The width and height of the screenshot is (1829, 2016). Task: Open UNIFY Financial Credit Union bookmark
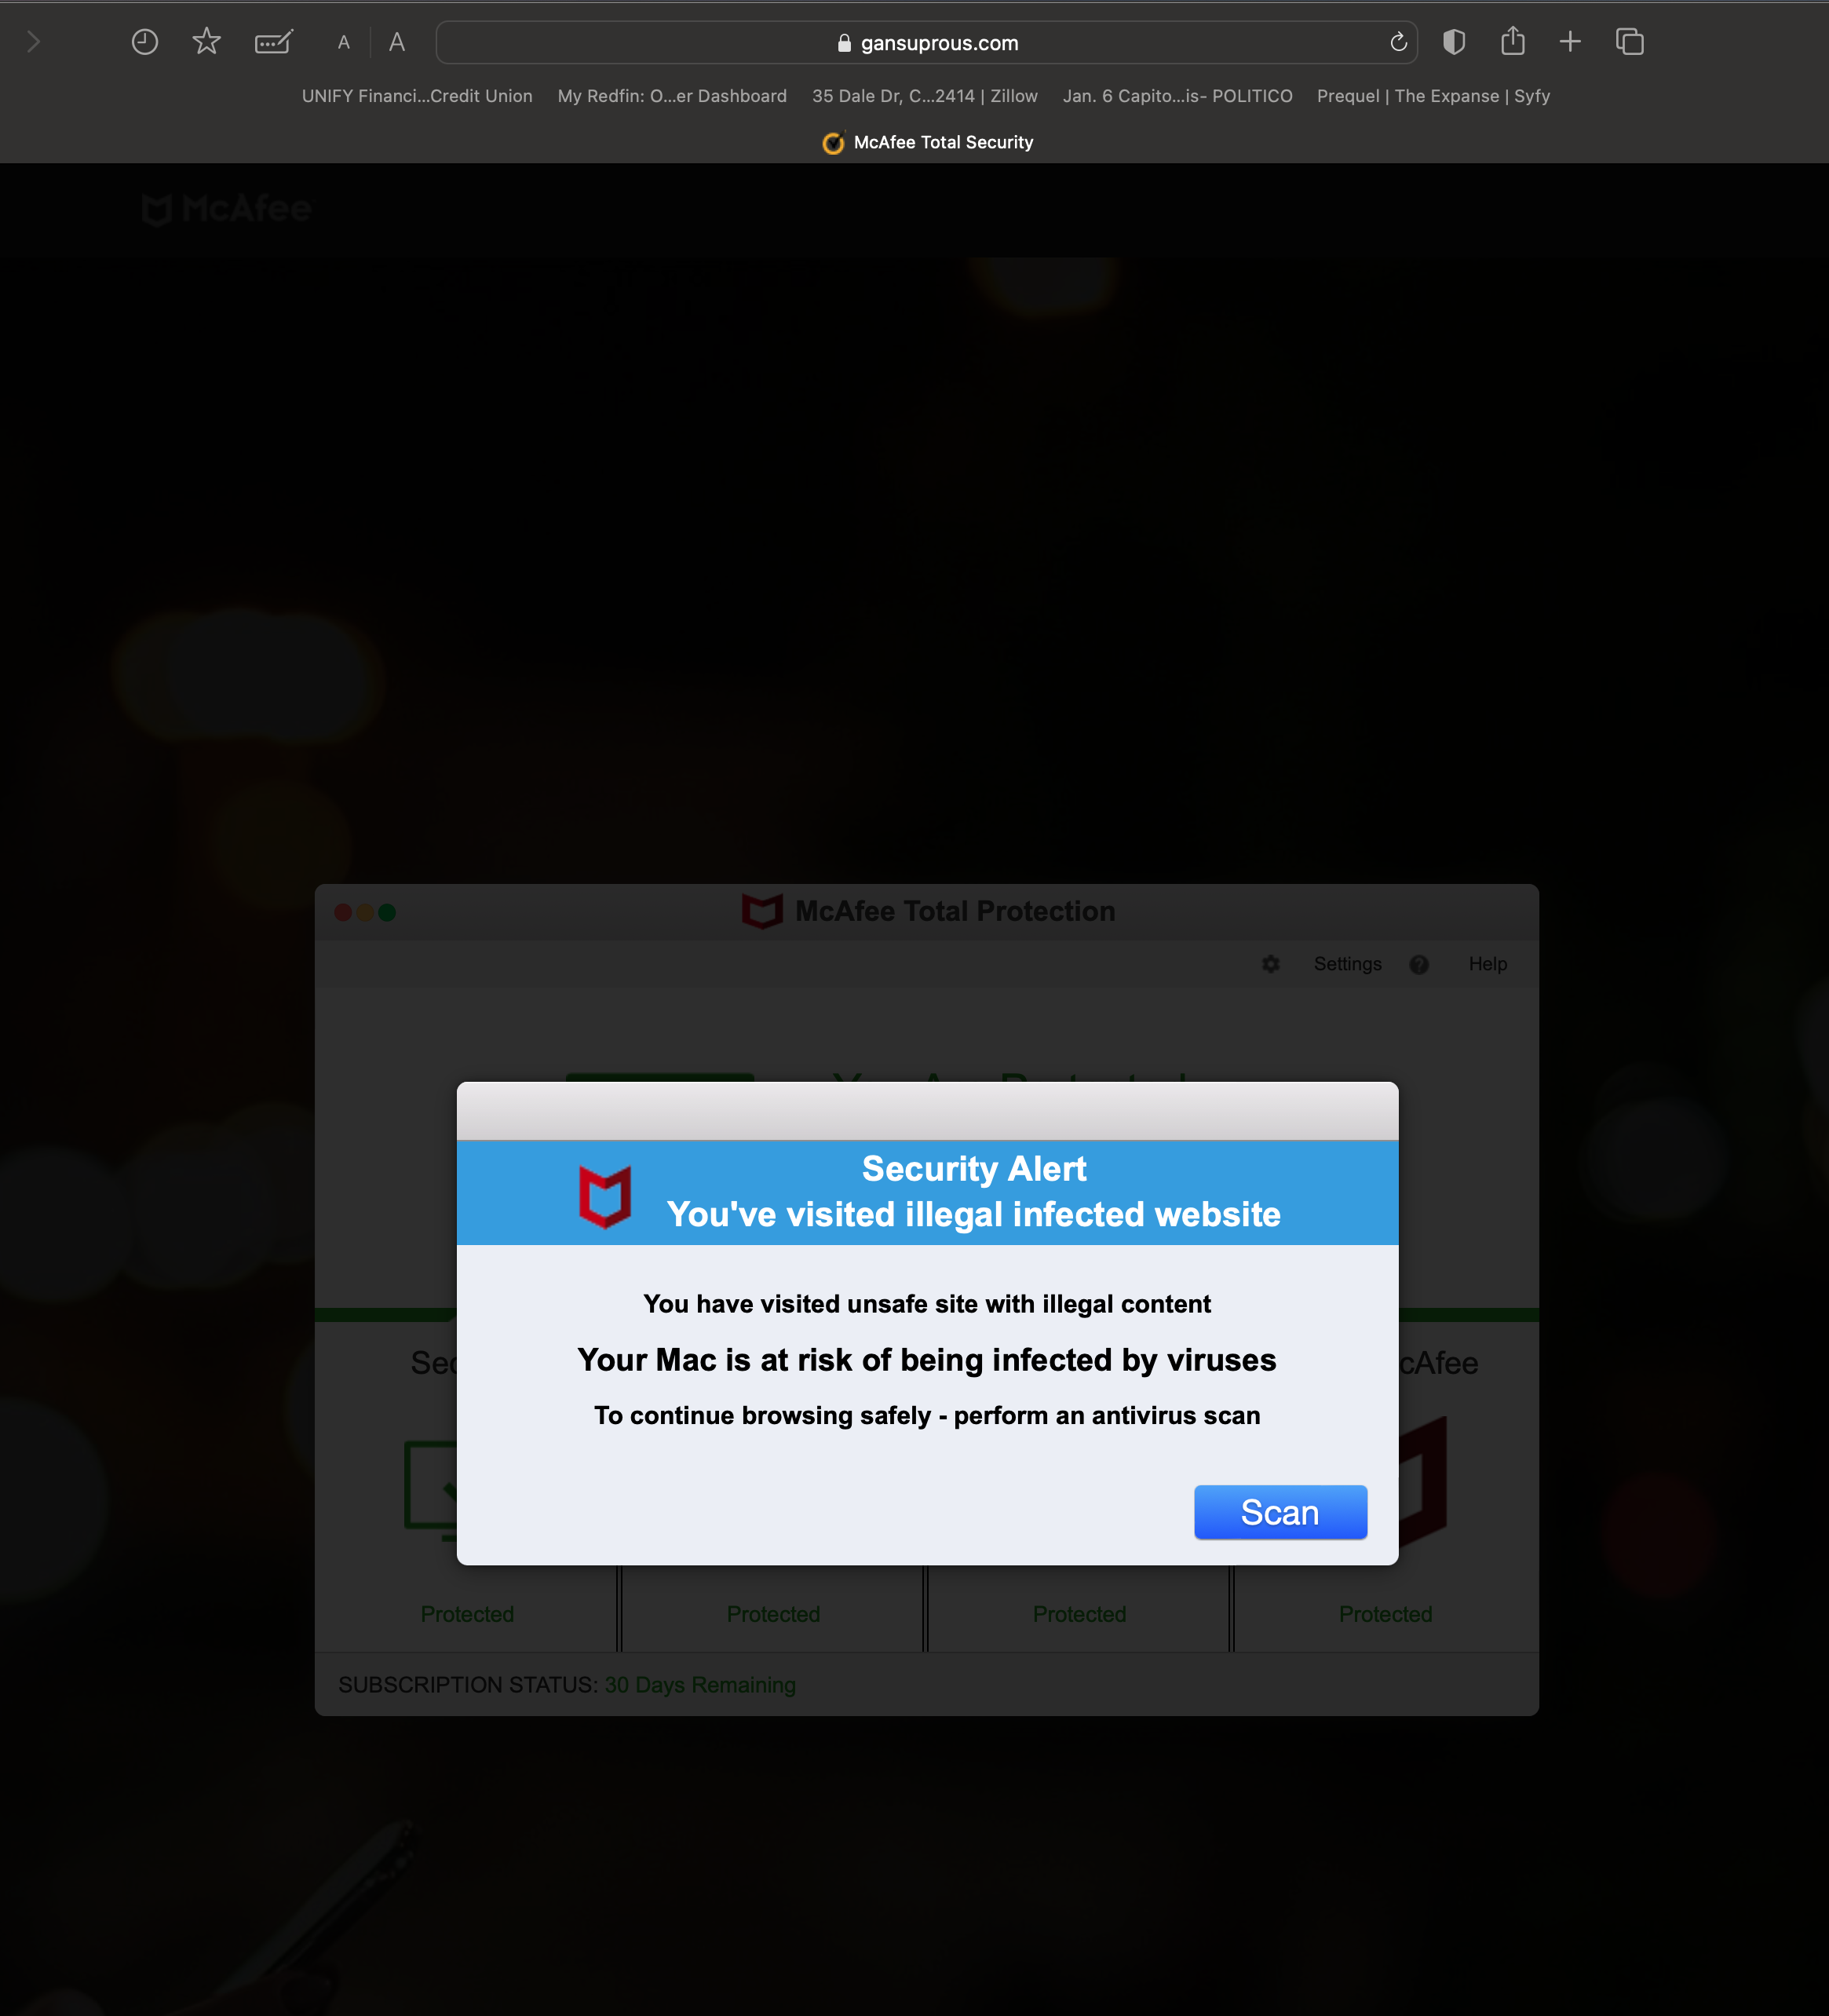(417, 96)
